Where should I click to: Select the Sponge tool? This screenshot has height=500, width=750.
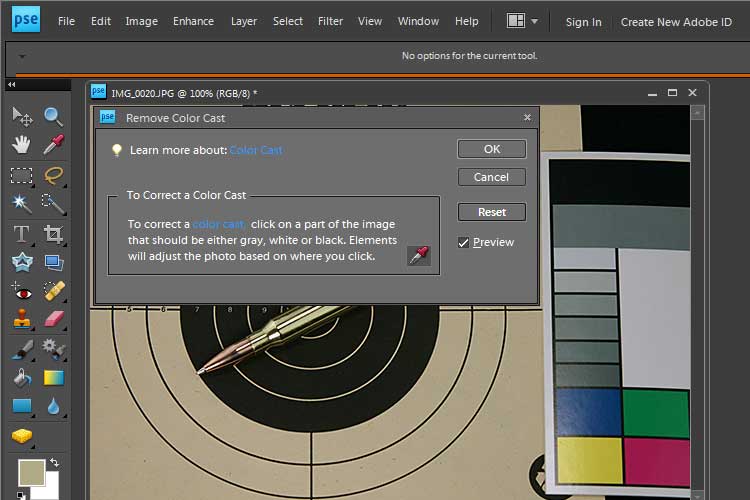point(22,436)
